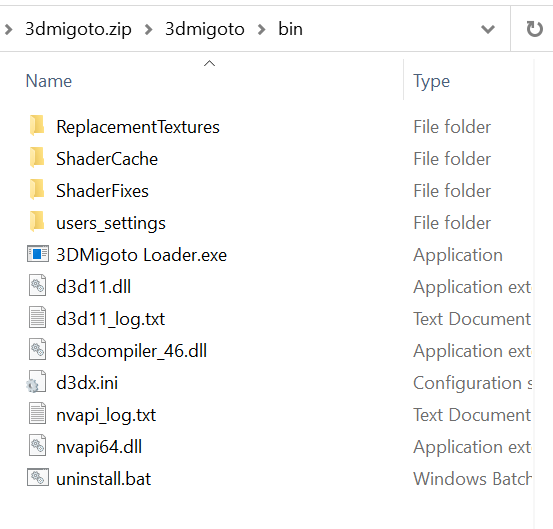The image size is (553, 529).
Task: Click the refresh button next to address bar
Action: point(534,29)
